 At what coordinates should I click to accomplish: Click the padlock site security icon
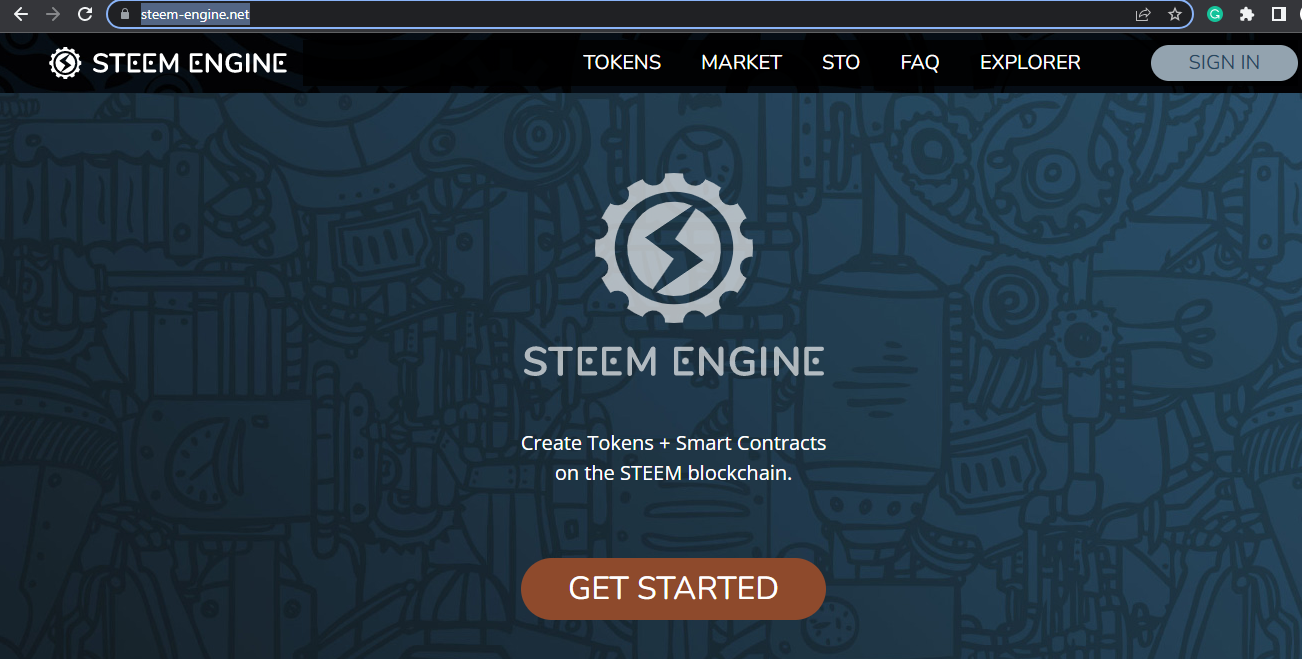click(125, 14)
